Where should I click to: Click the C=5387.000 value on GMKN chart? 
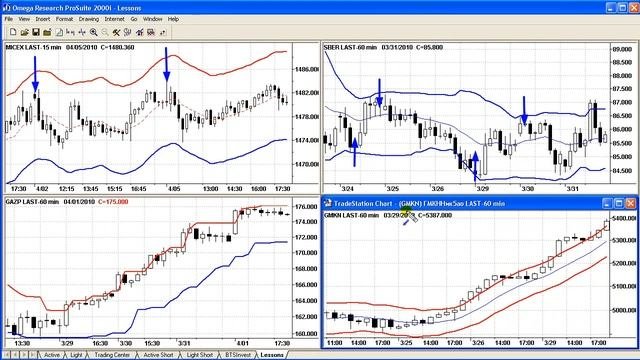[435, 215]
